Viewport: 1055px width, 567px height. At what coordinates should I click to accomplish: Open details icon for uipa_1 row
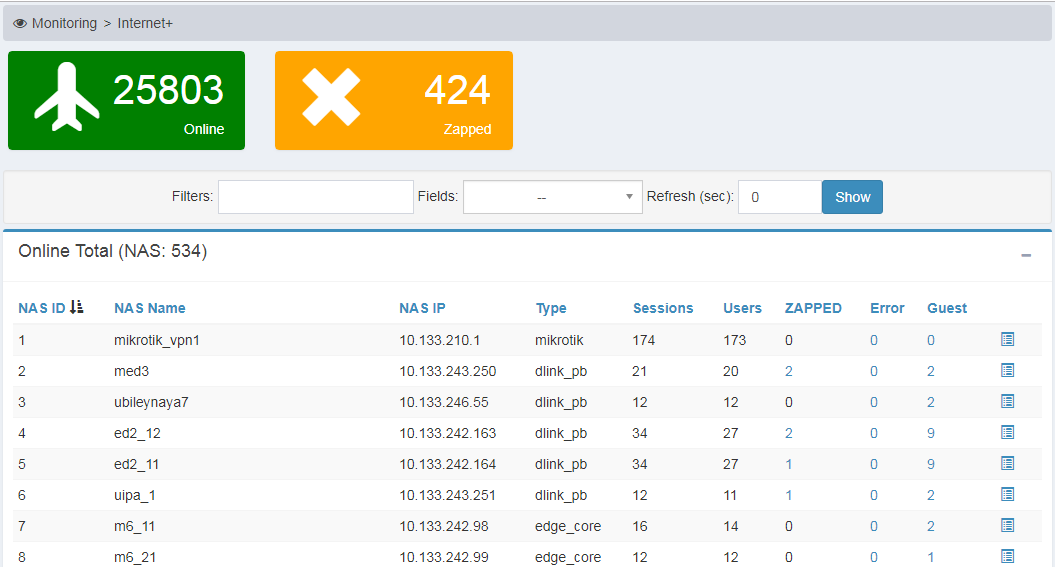[x=1007, y=495]
